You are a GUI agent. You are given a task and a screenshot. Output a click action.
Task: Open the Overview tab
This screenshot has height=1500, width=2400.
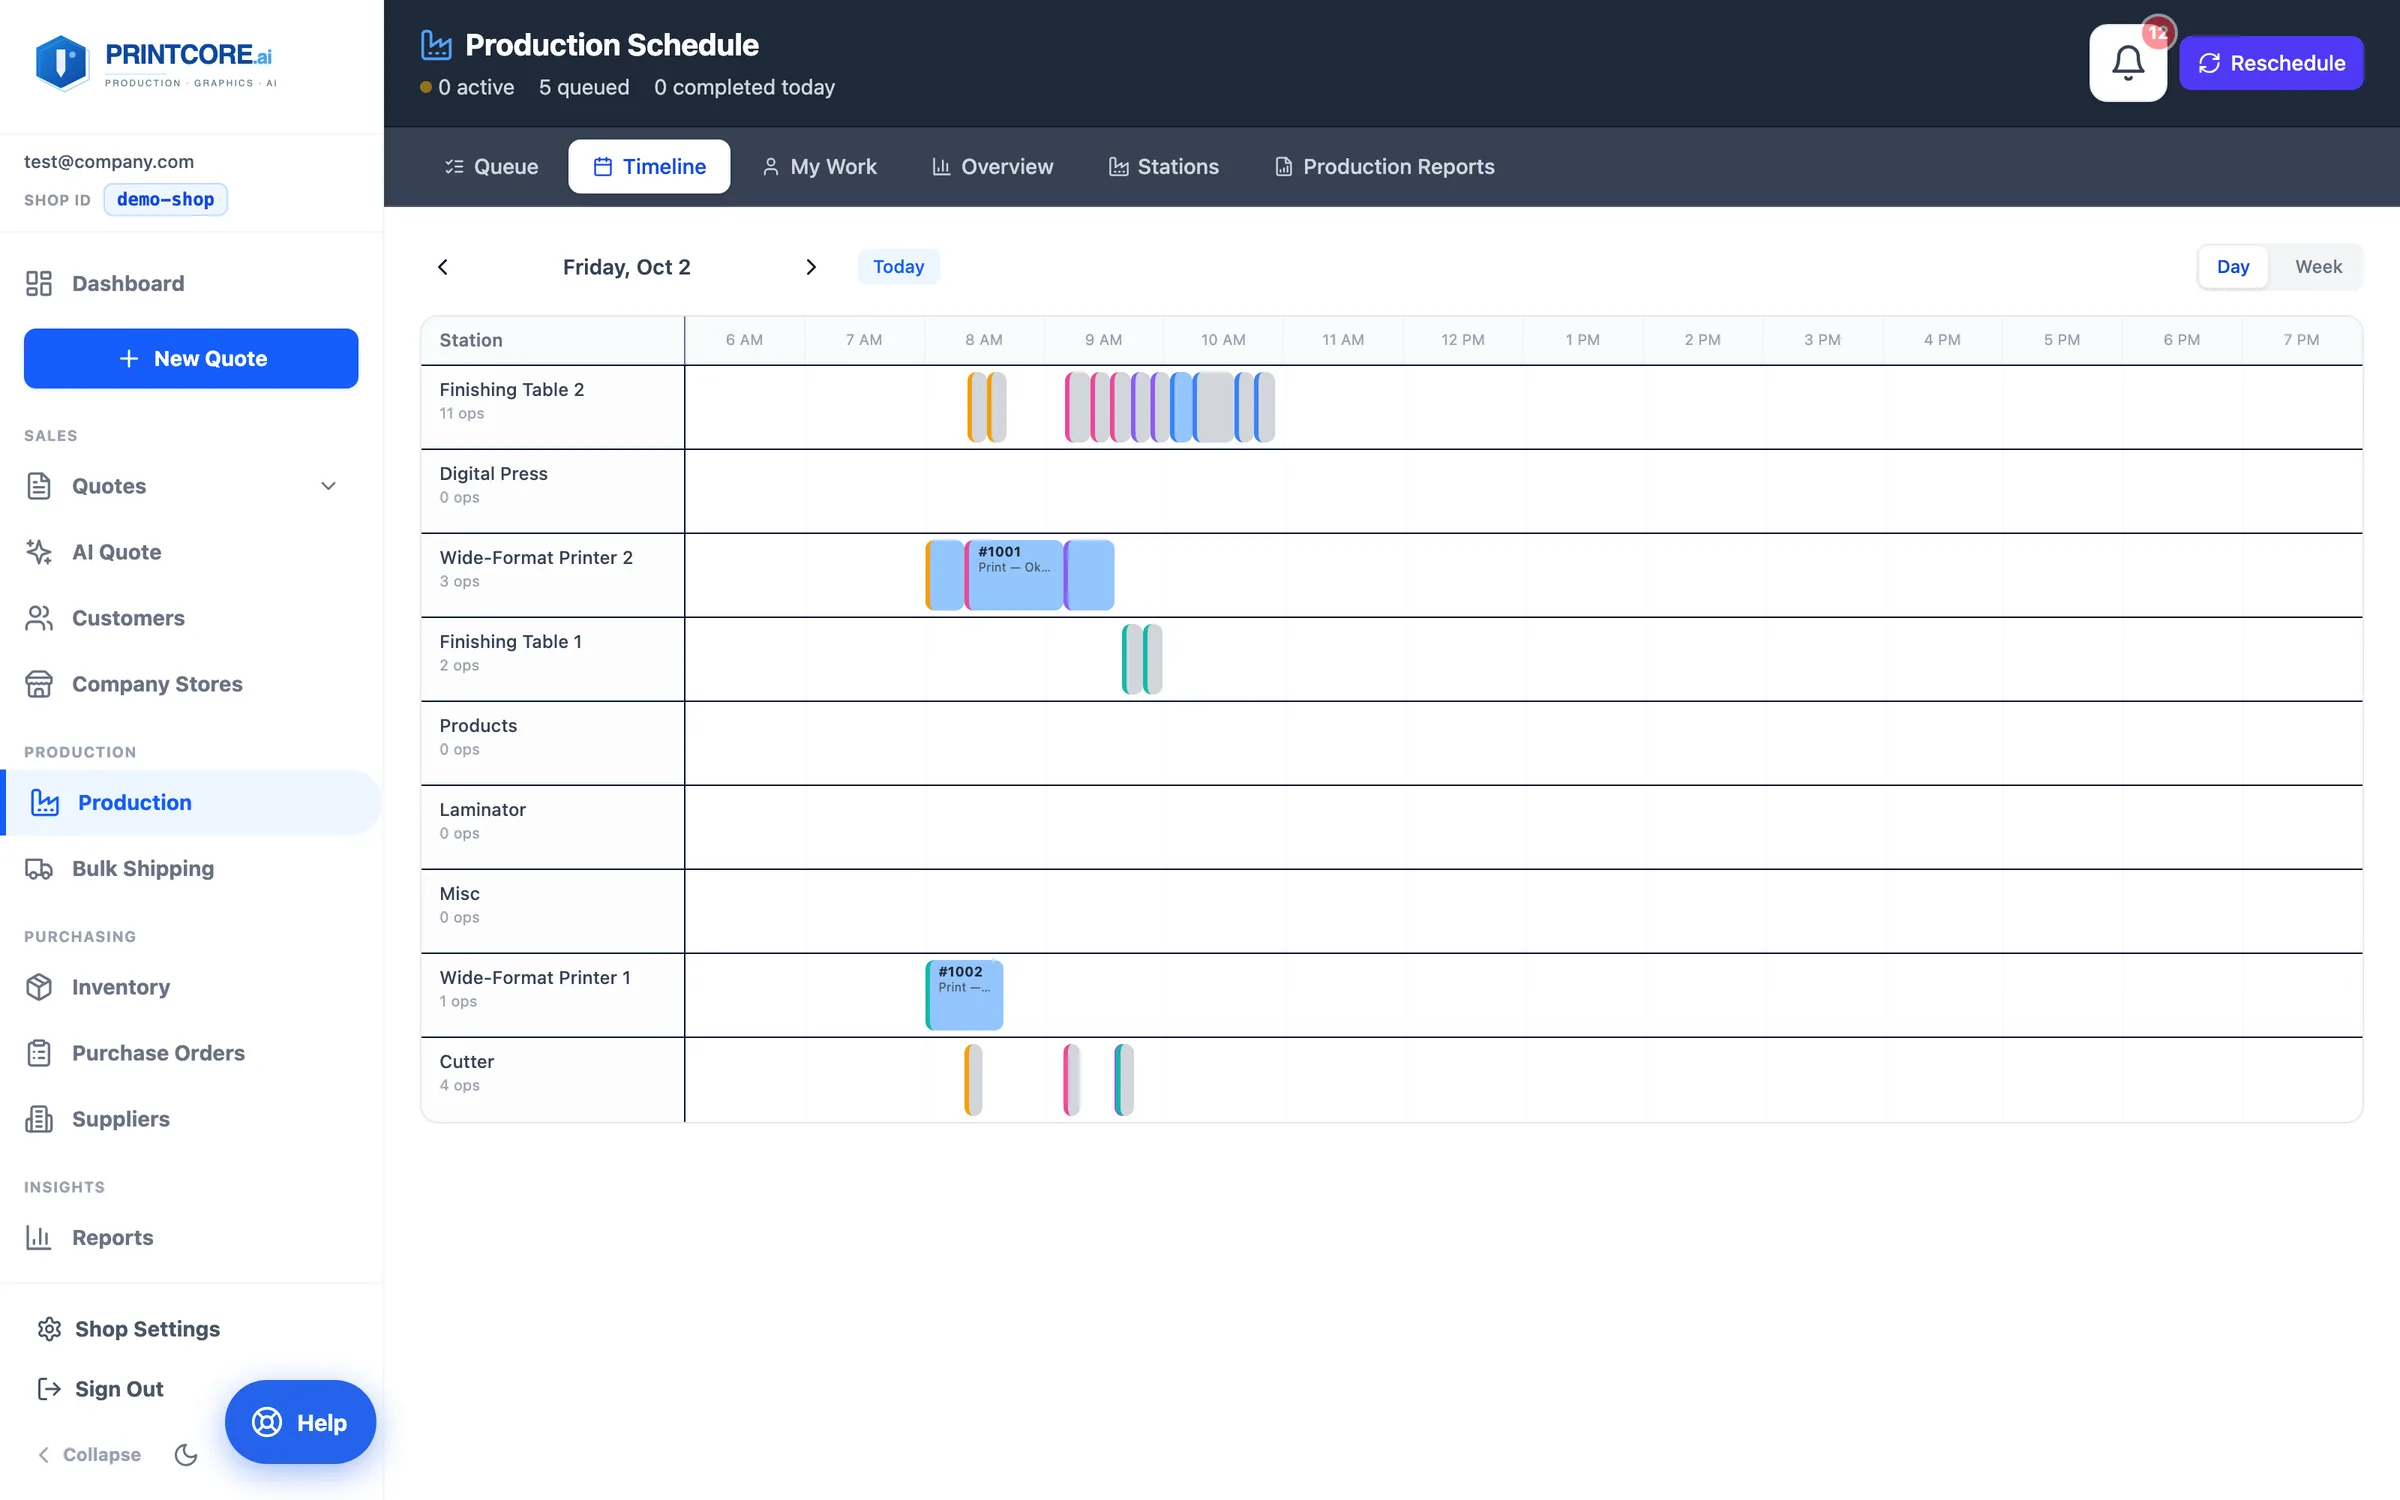992,167
